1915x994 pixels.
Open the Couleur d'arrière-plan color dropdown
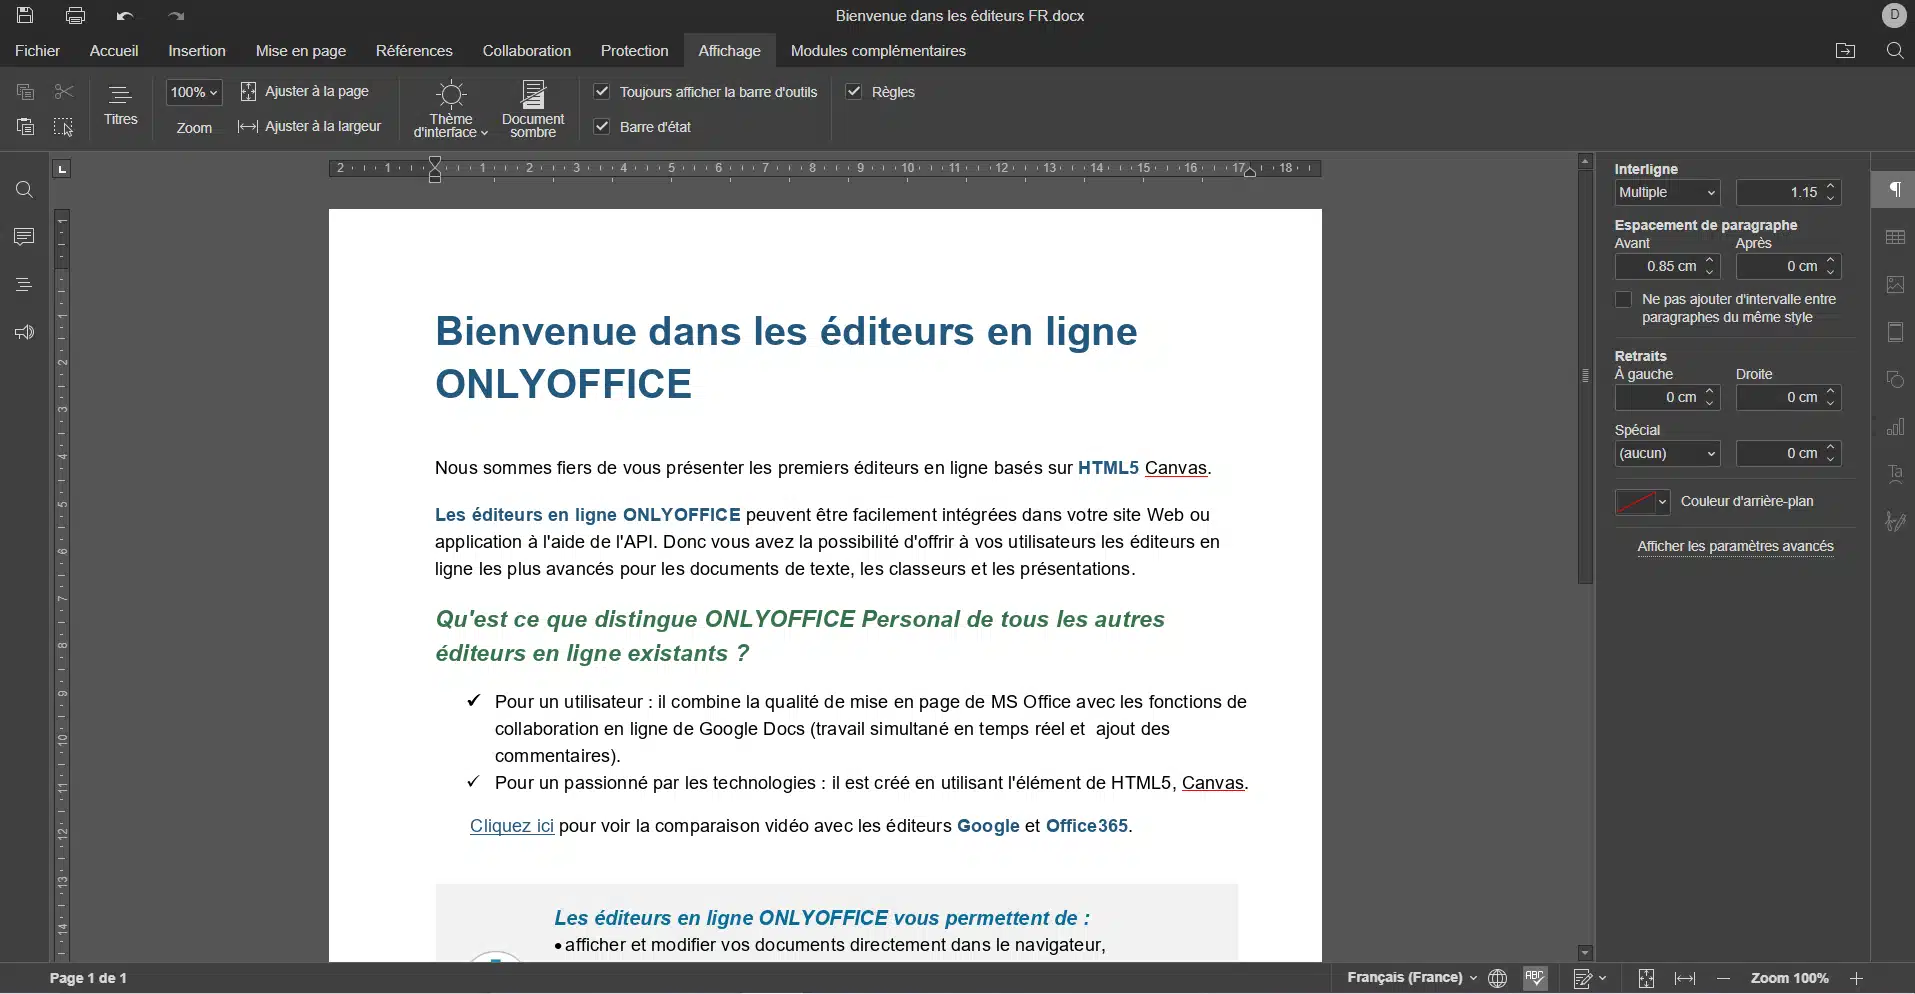coord(1642,502)
